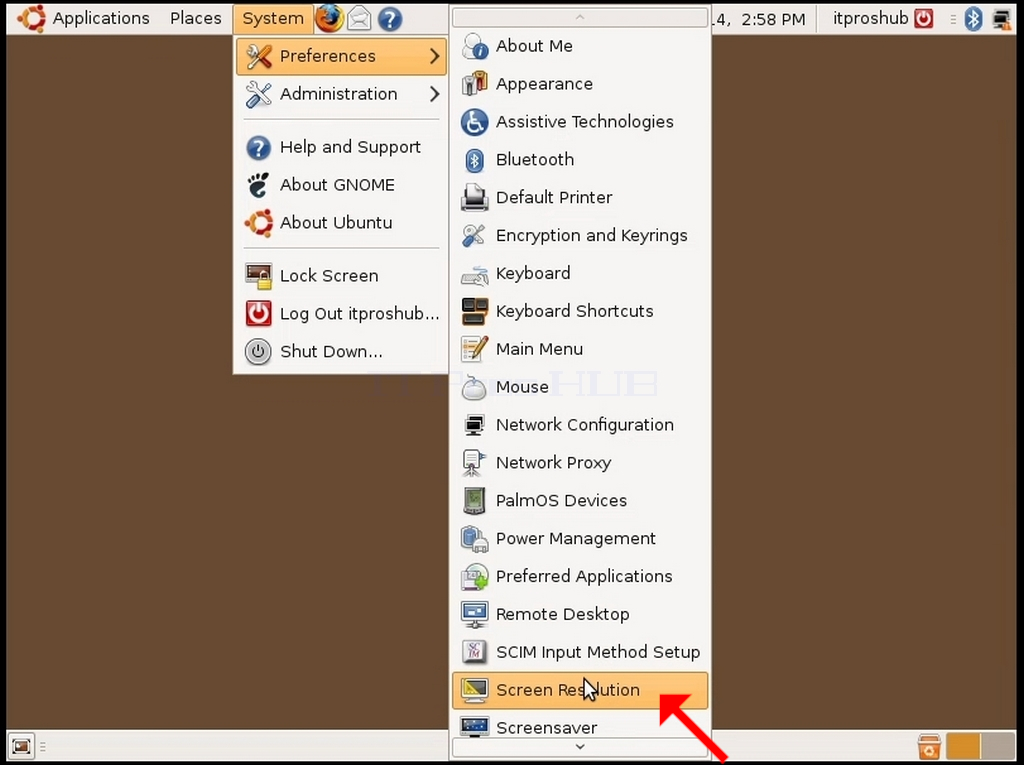1024x765 pixels.
Task: Click the Power Management icon
Action: pos(475,539)
